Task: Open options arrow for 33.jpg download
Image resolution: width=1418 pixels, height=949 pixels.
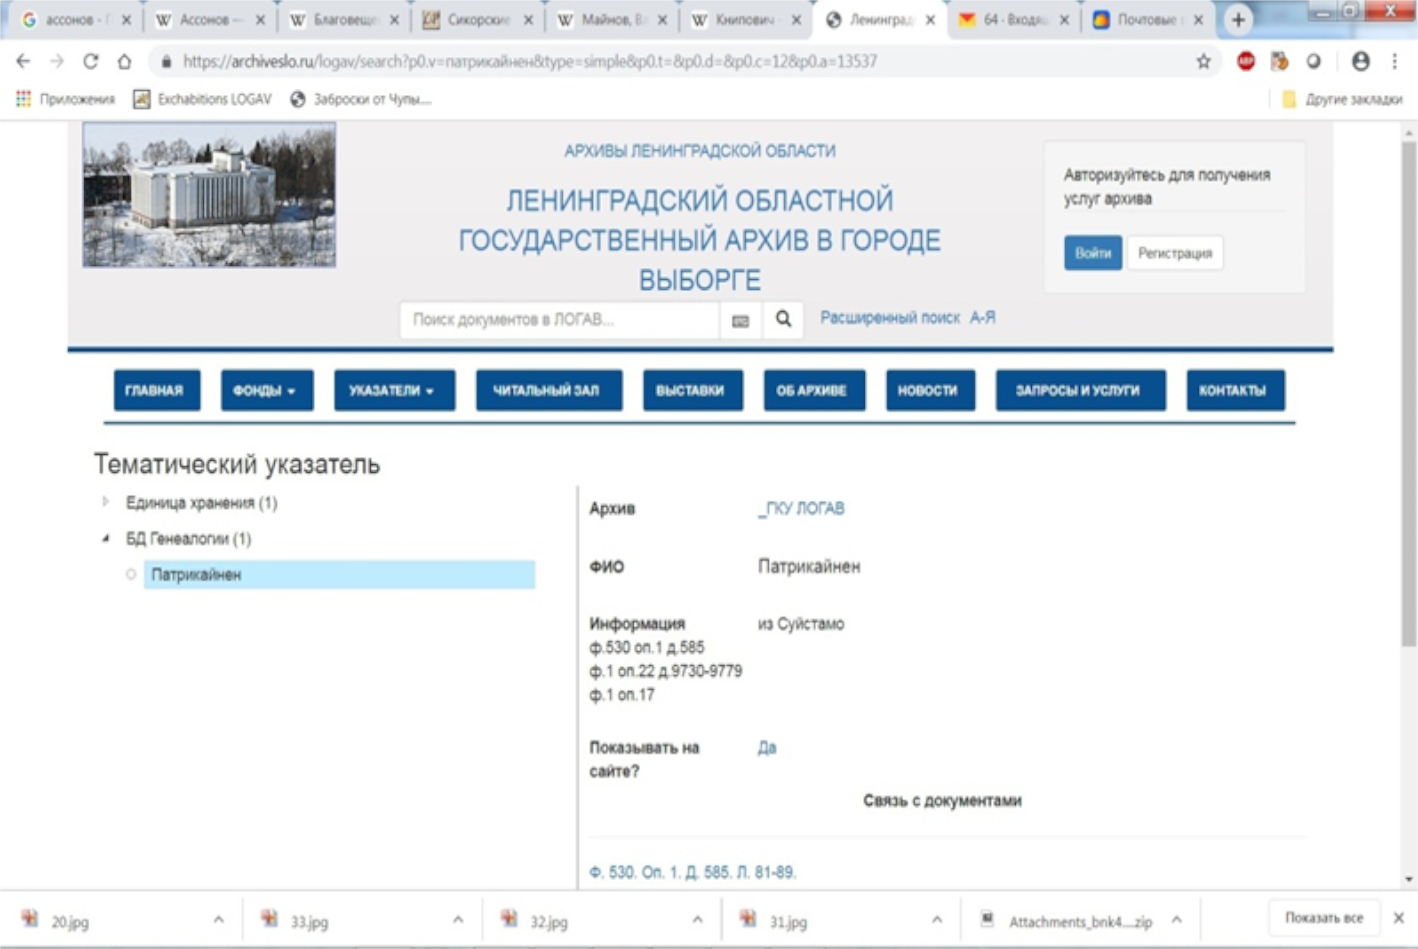Action: coord(458,920)
